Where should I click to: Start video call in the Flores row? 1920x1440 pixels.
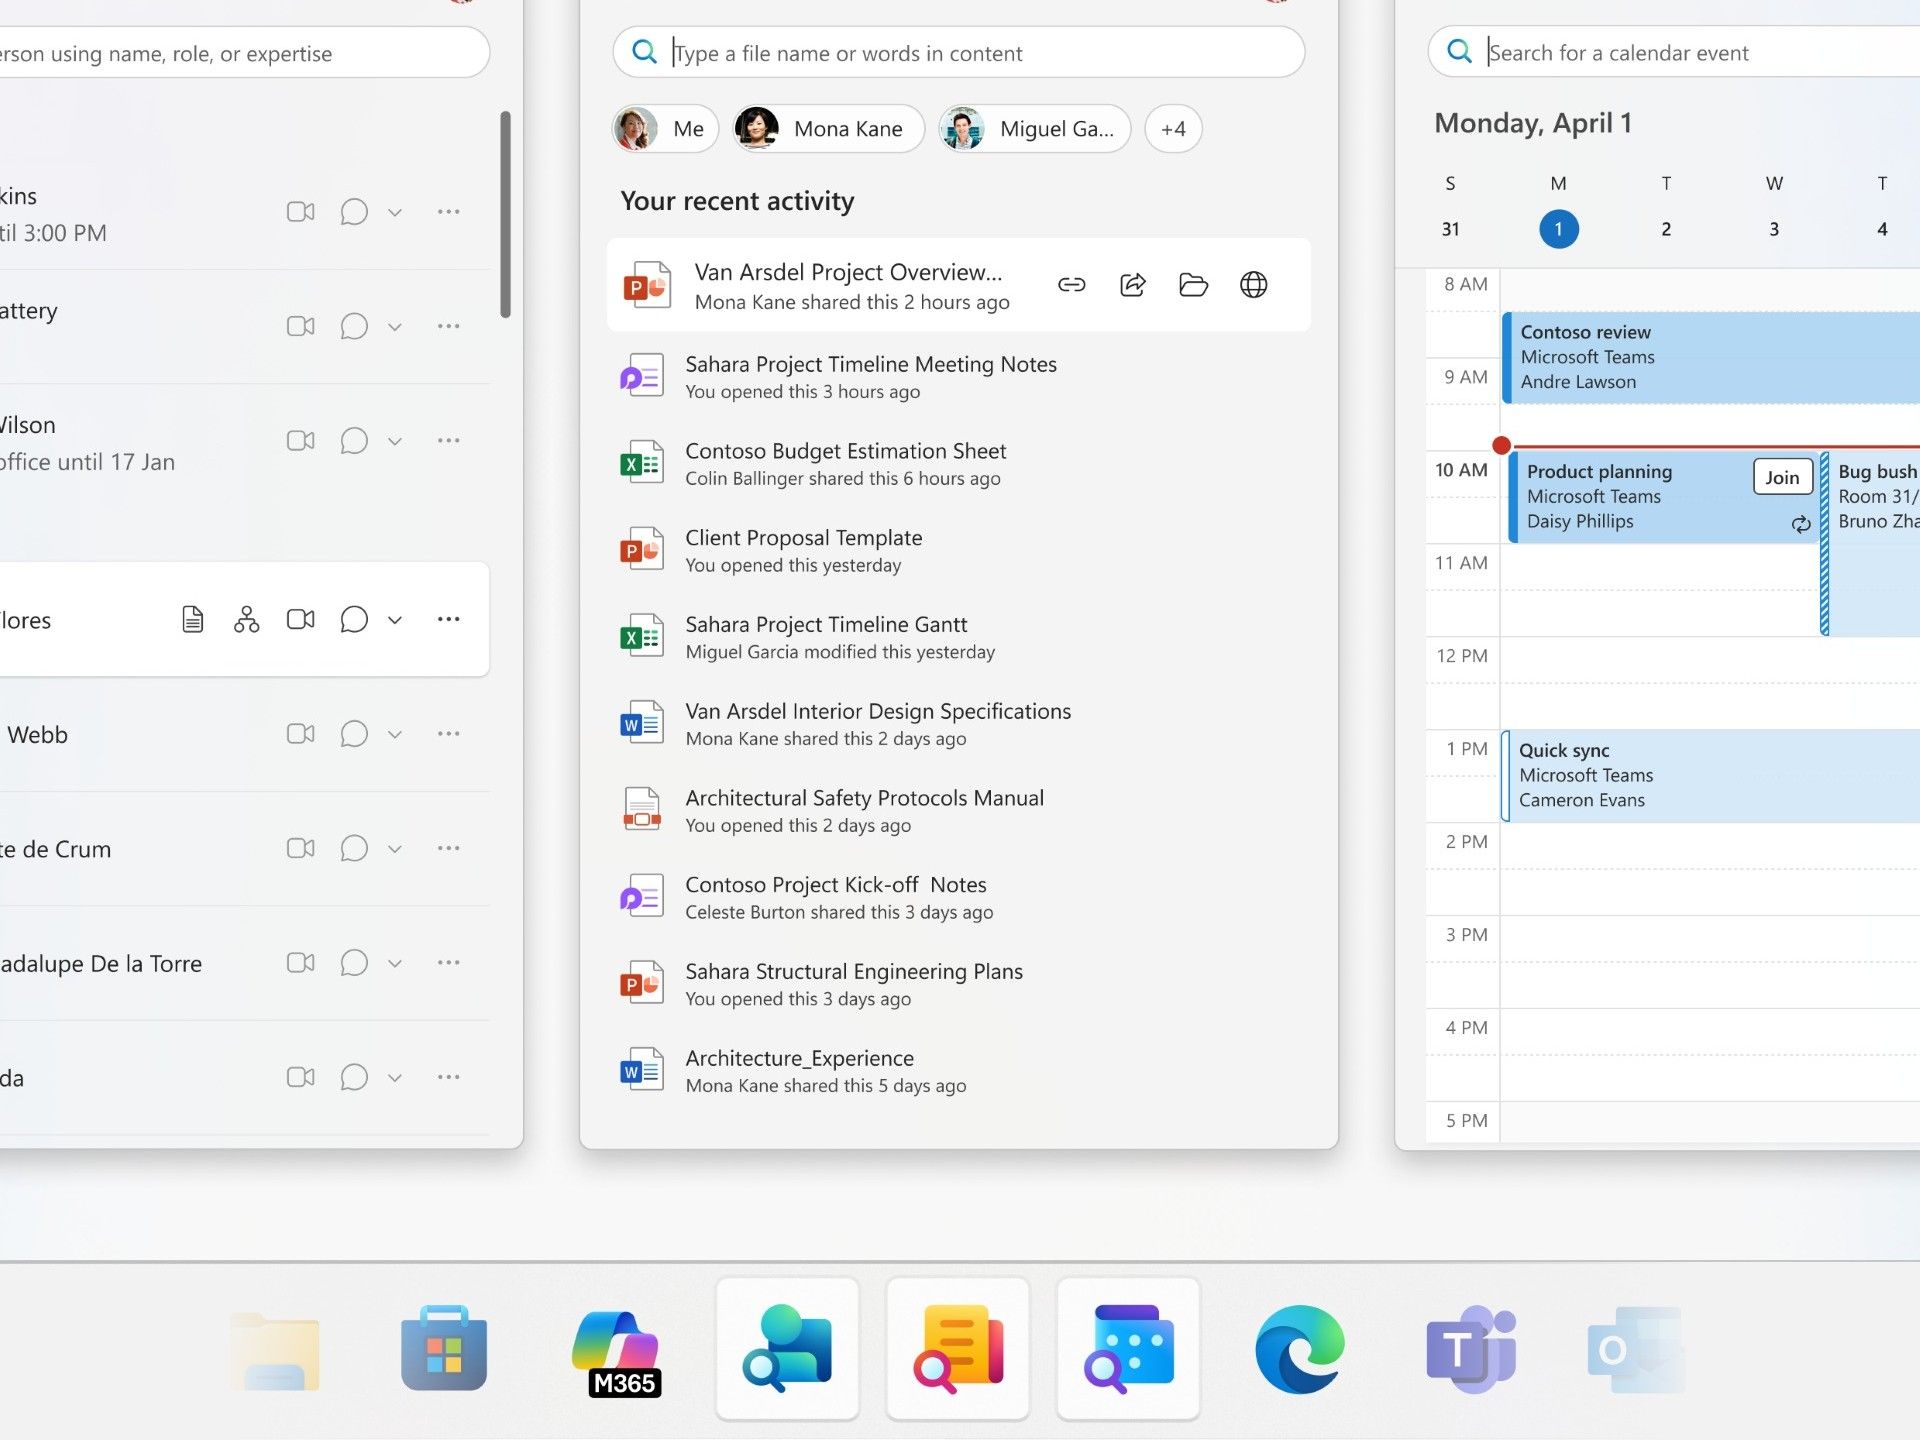(301, 620)
